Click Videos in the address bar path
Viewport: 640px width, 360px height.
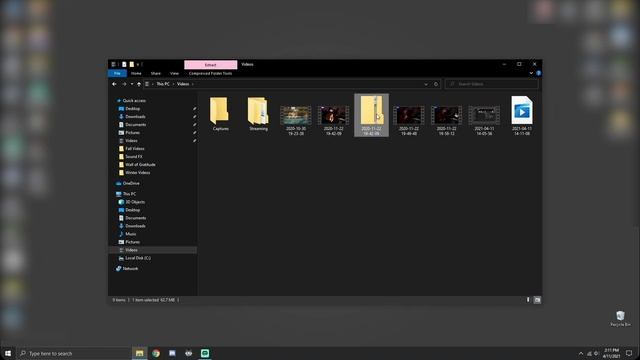coord(183,84)
